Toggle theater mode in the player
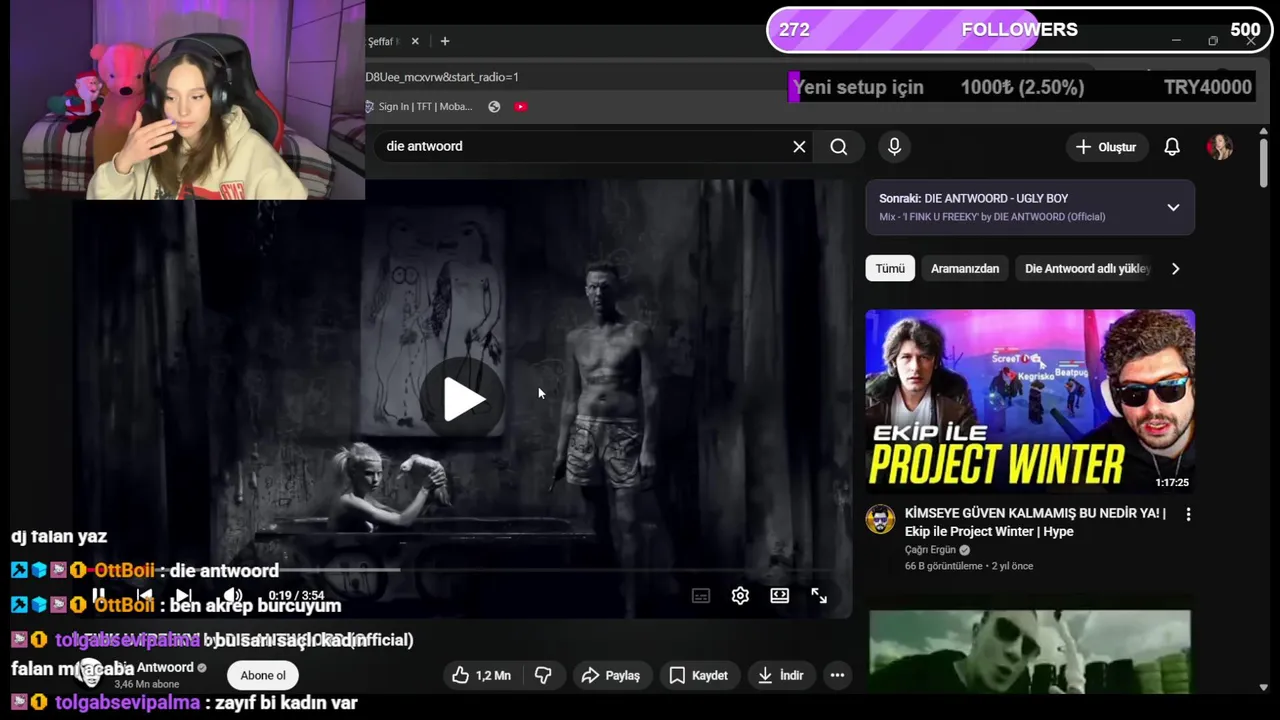The image size is (1280, 720). [780, 596]
